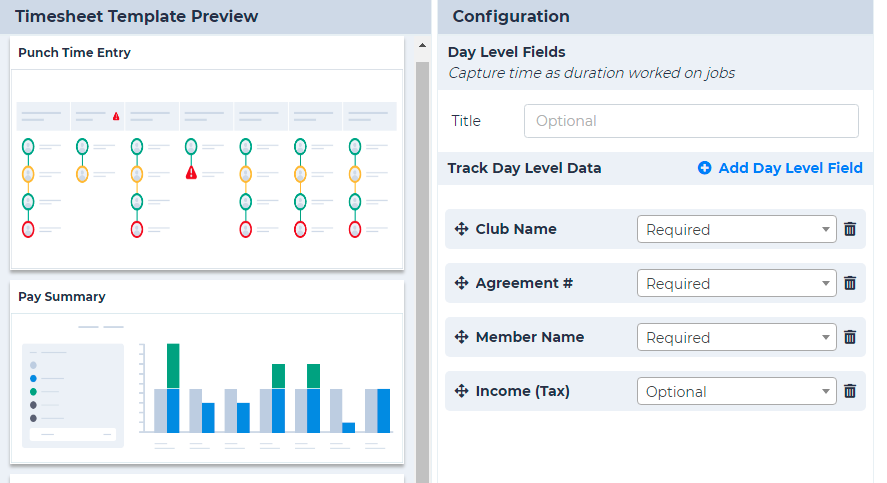Click the drag handle icon for Club Name

461,229
